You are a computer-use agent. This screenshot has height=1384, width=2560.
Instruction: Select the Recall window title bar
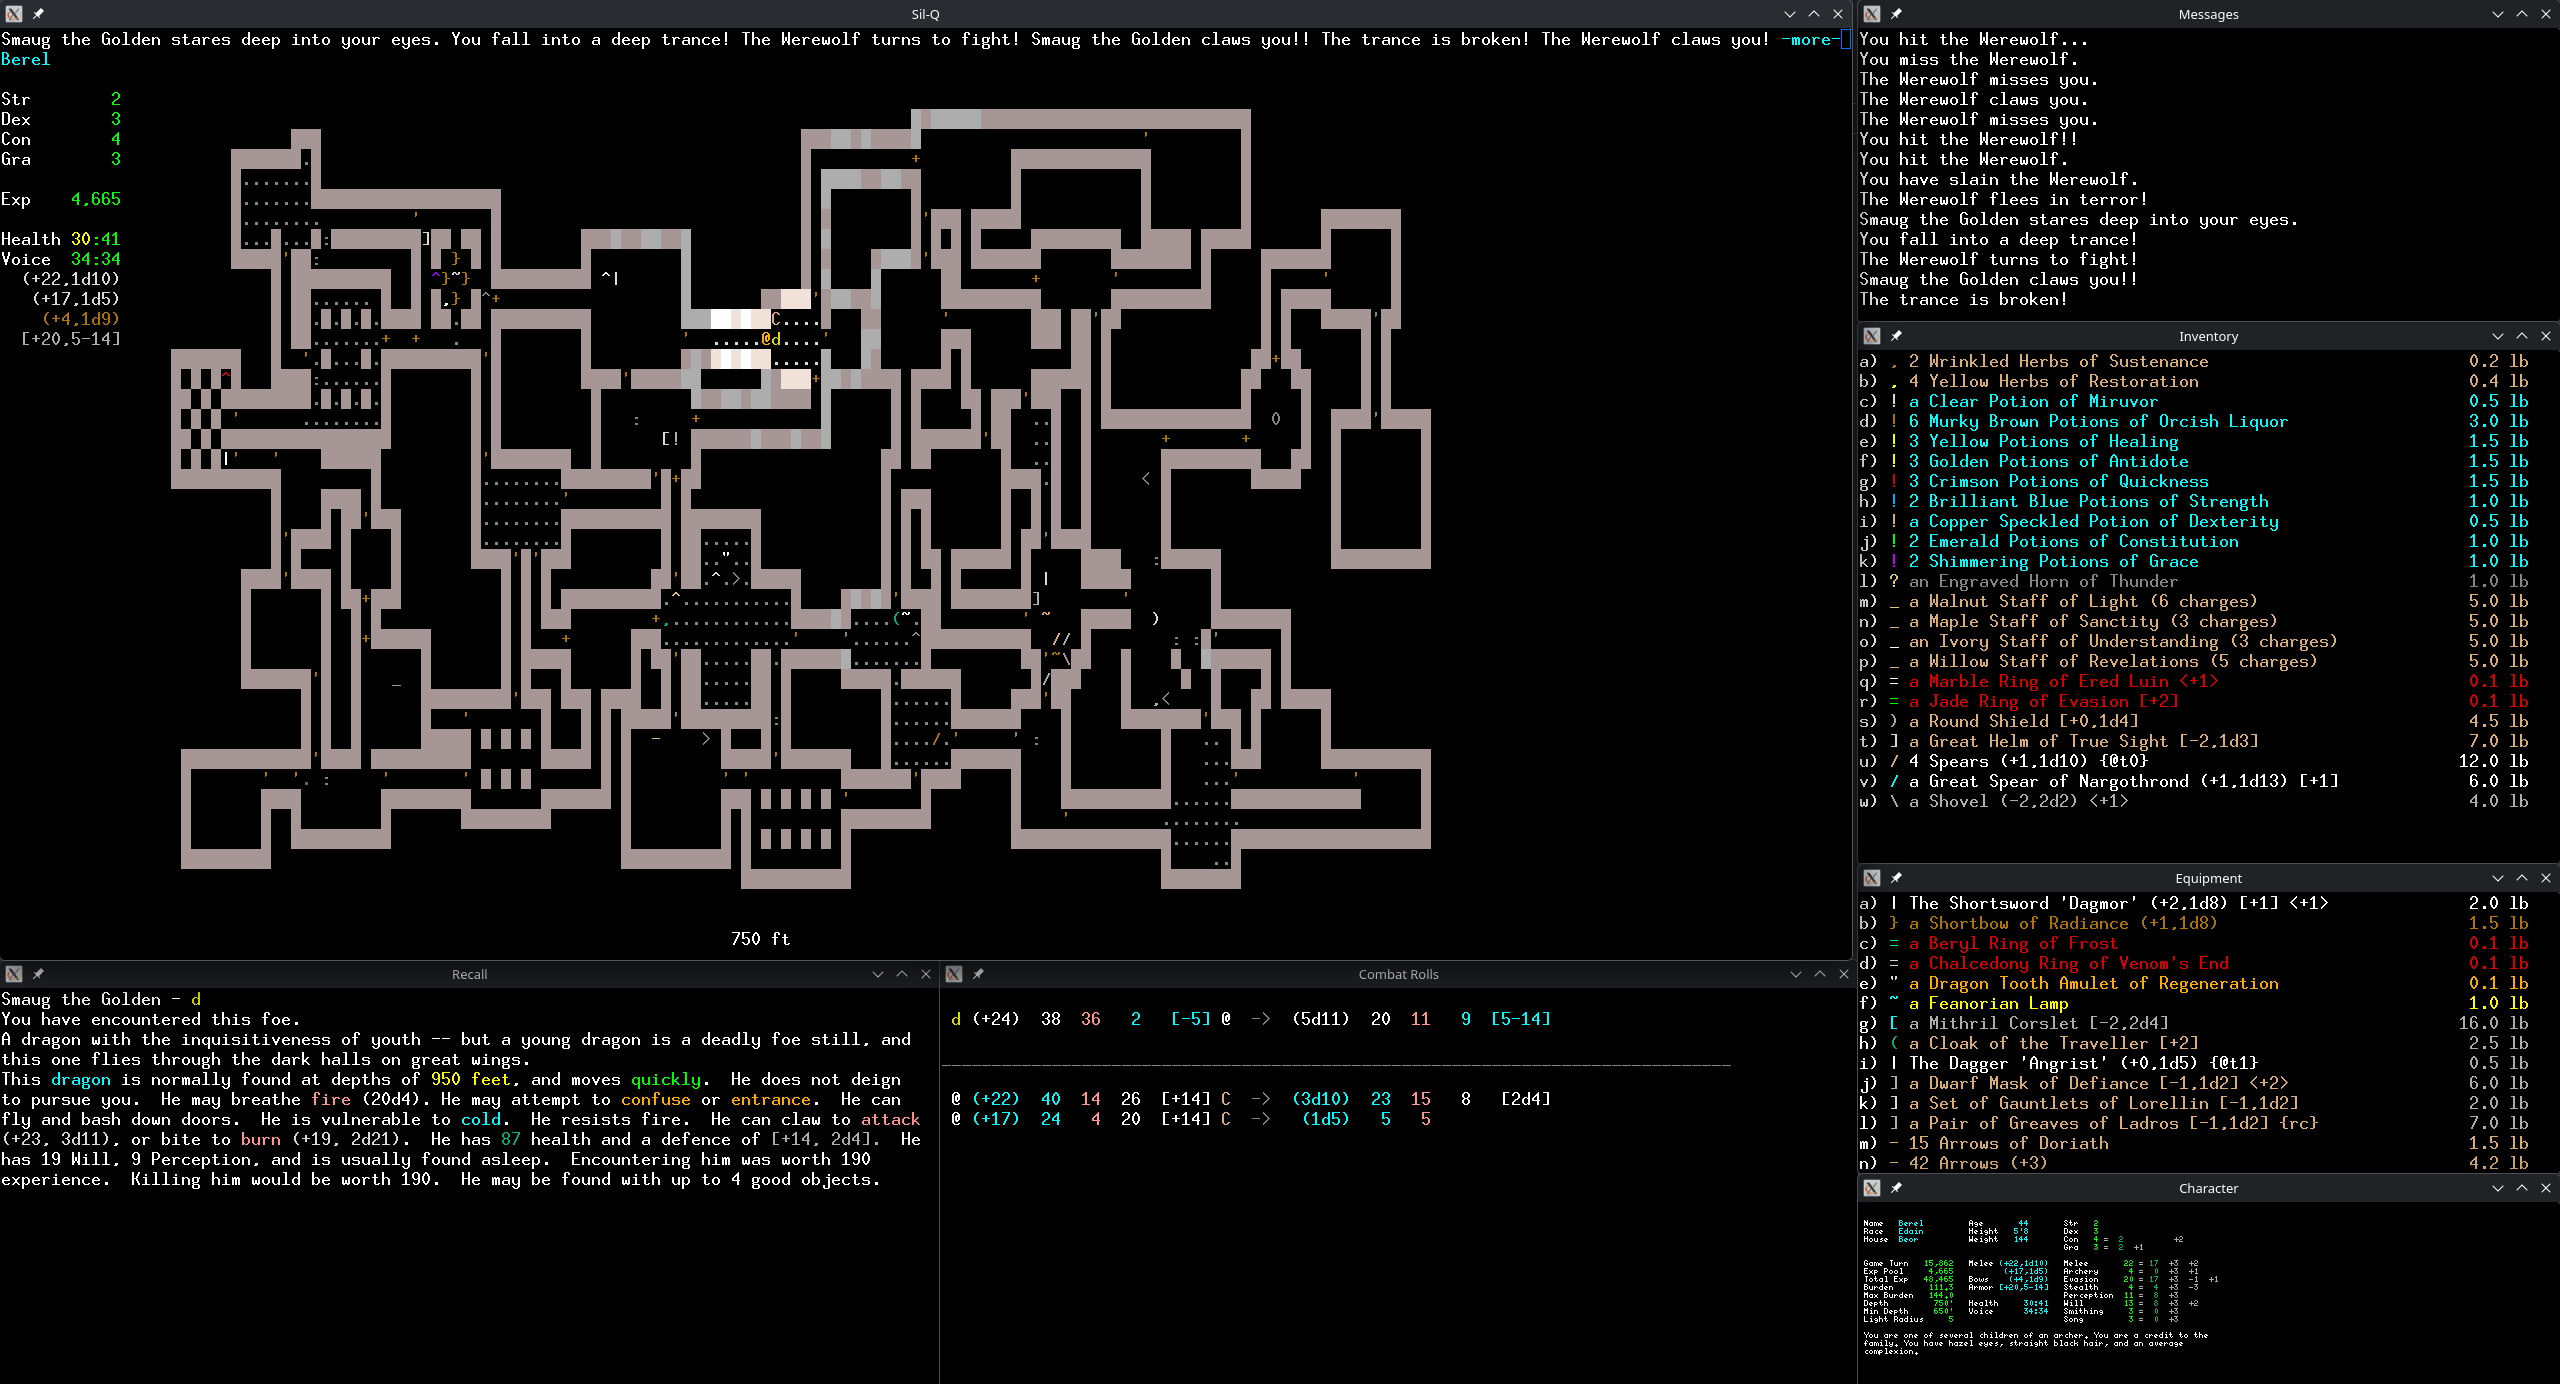click(469, 974)
